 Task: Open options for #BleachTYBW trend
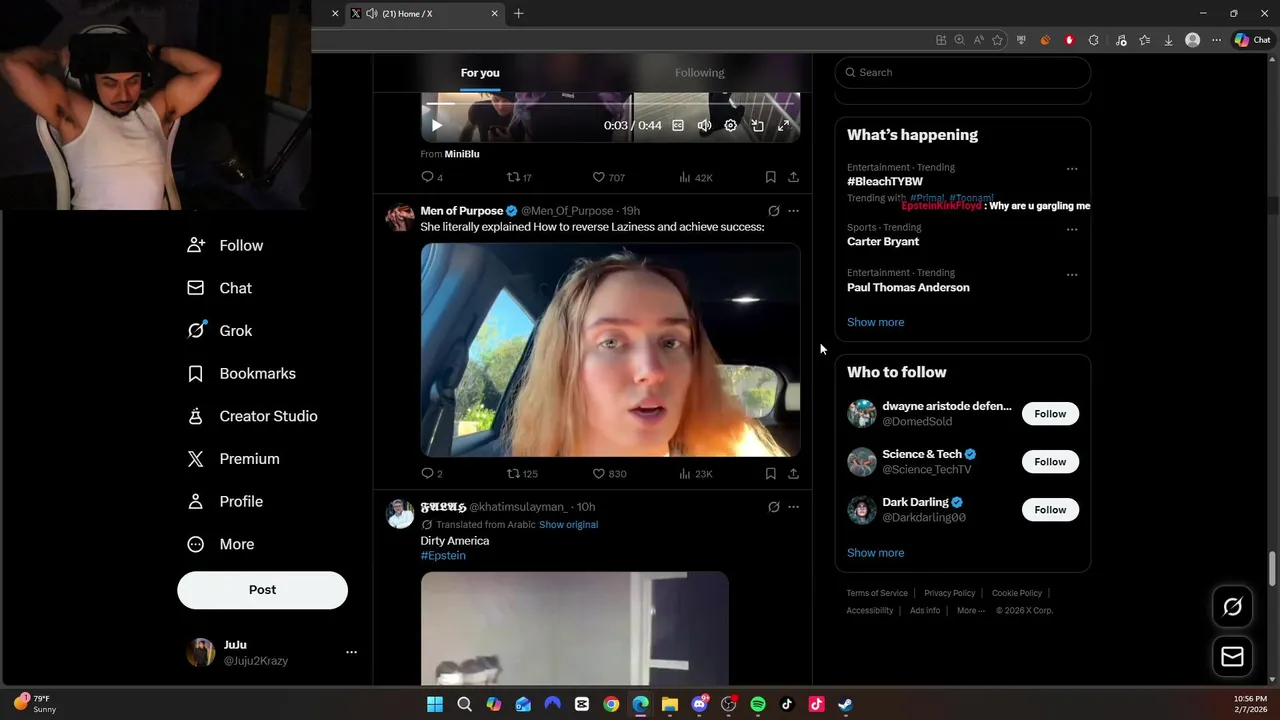(1072, 169)
